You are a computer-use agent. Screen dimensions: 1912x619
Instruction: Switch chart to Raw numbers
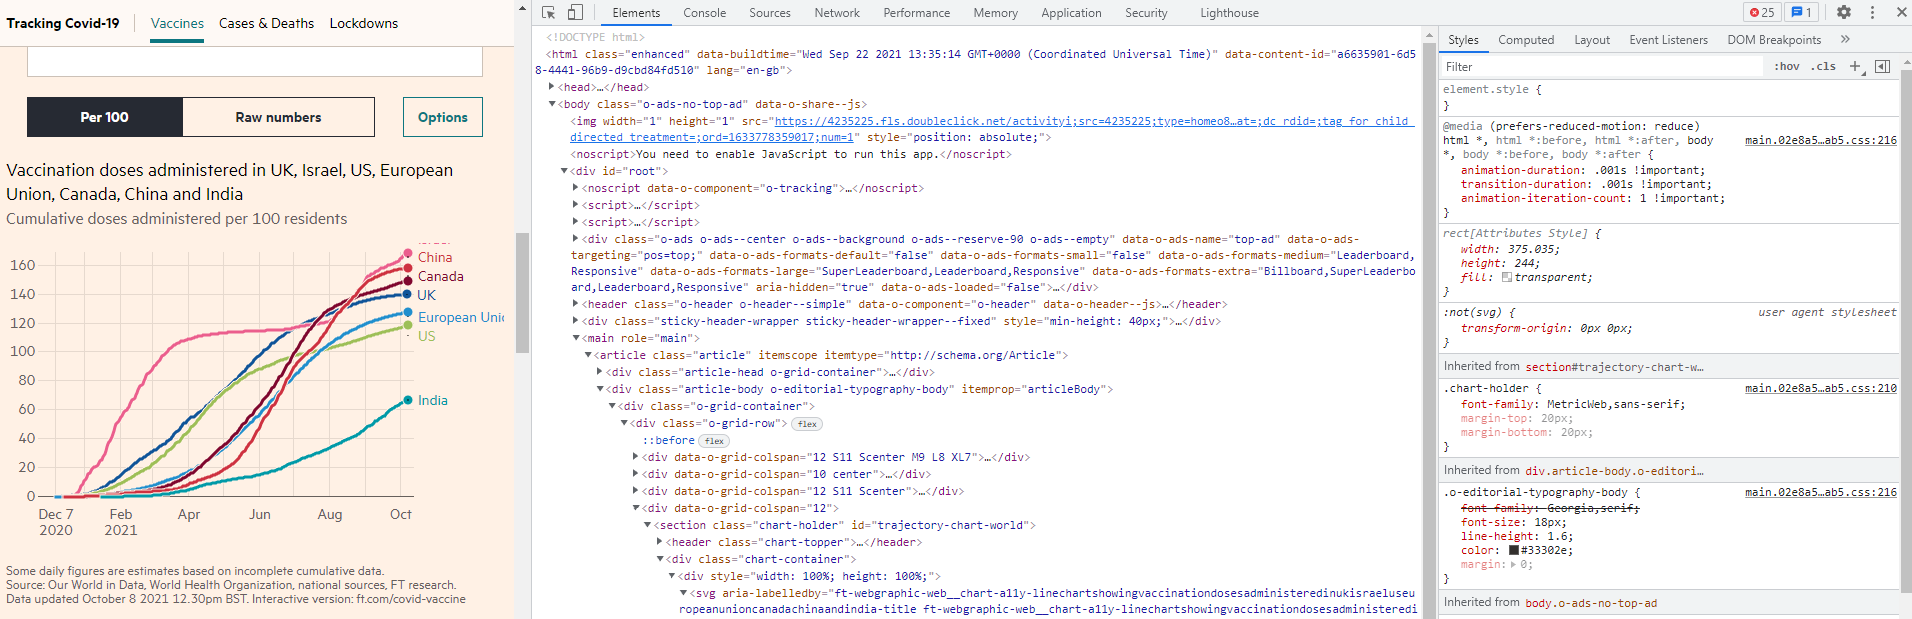[x=278, y=117]
